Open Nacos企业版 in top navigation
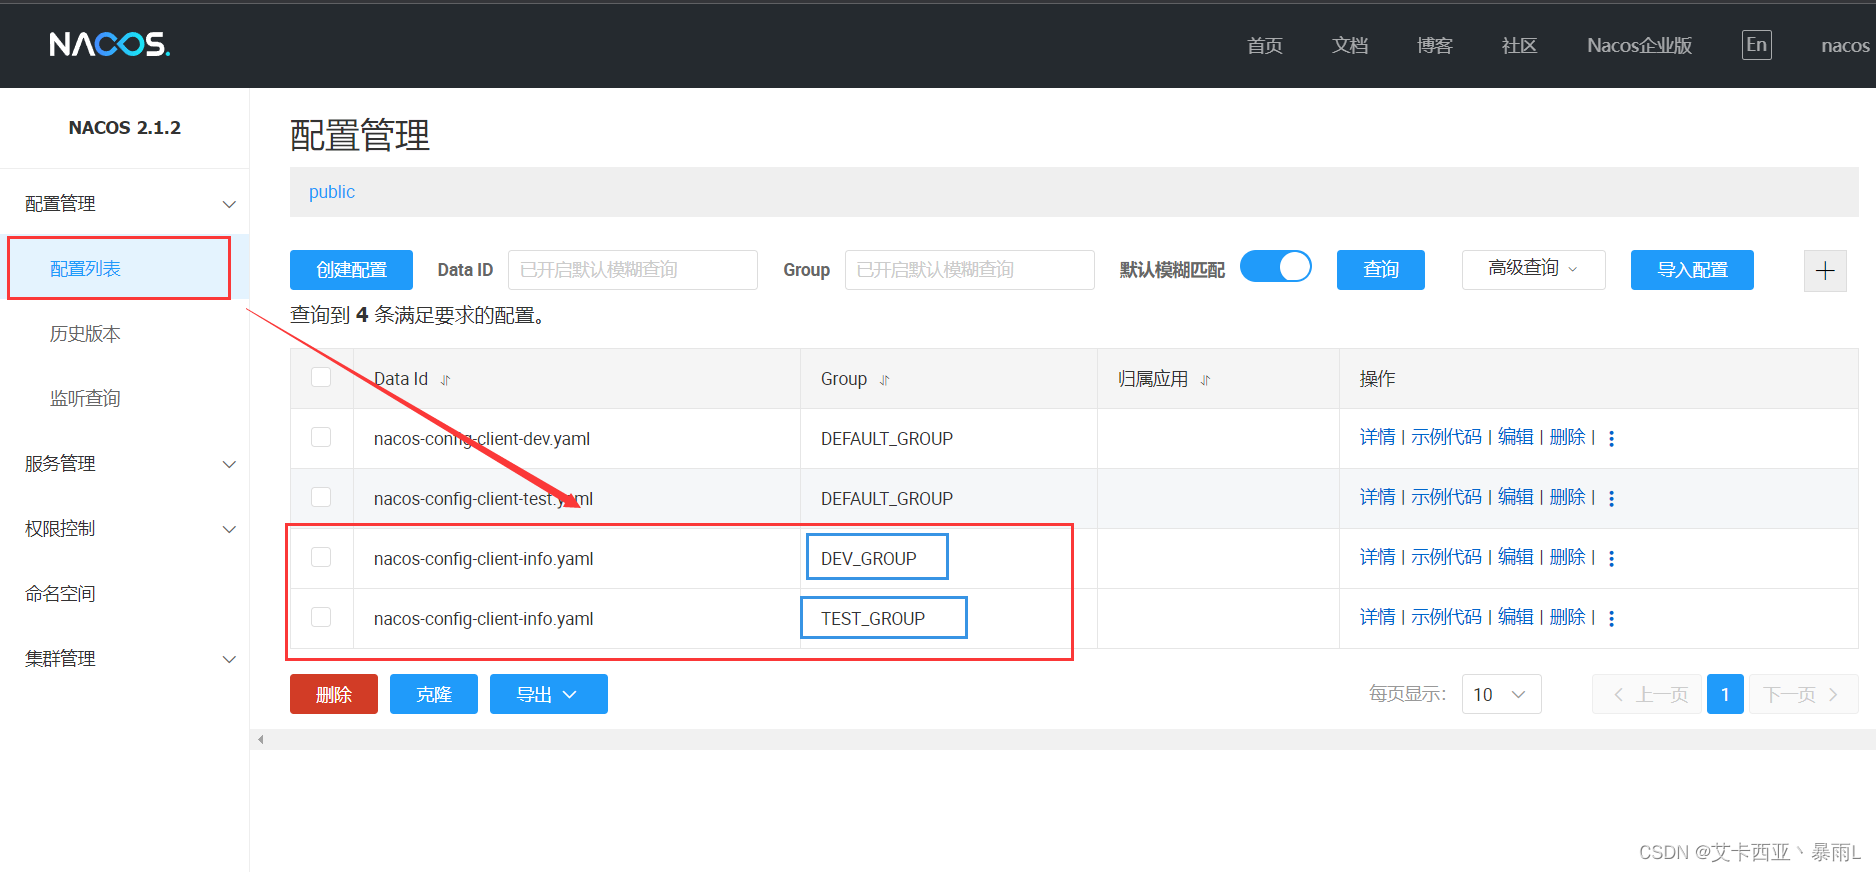 coord(1639,45)
